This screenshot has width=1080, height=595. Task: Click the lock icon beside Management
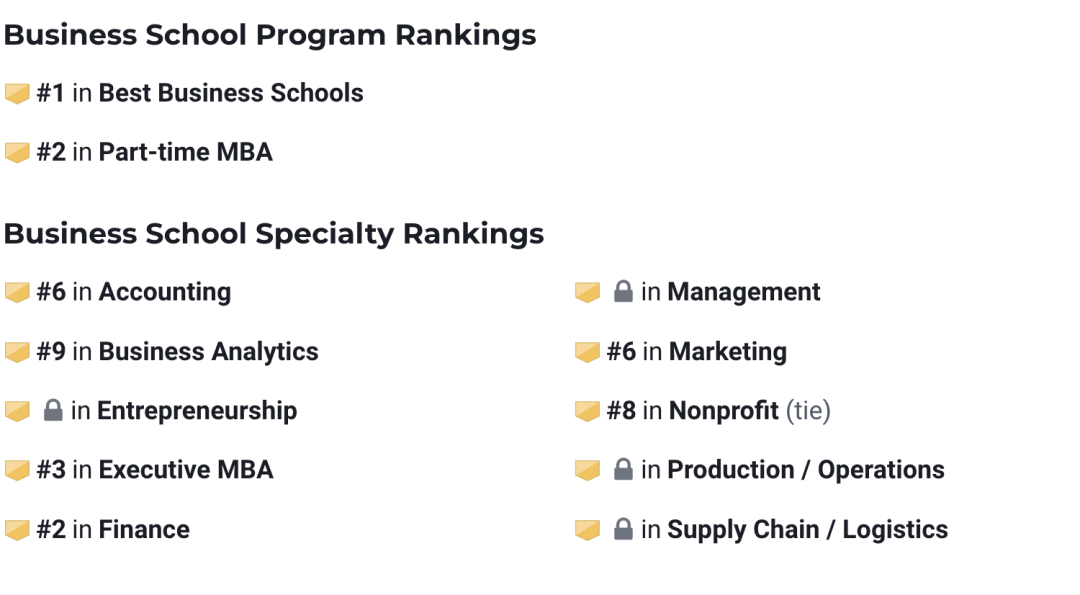click(623, 292)
